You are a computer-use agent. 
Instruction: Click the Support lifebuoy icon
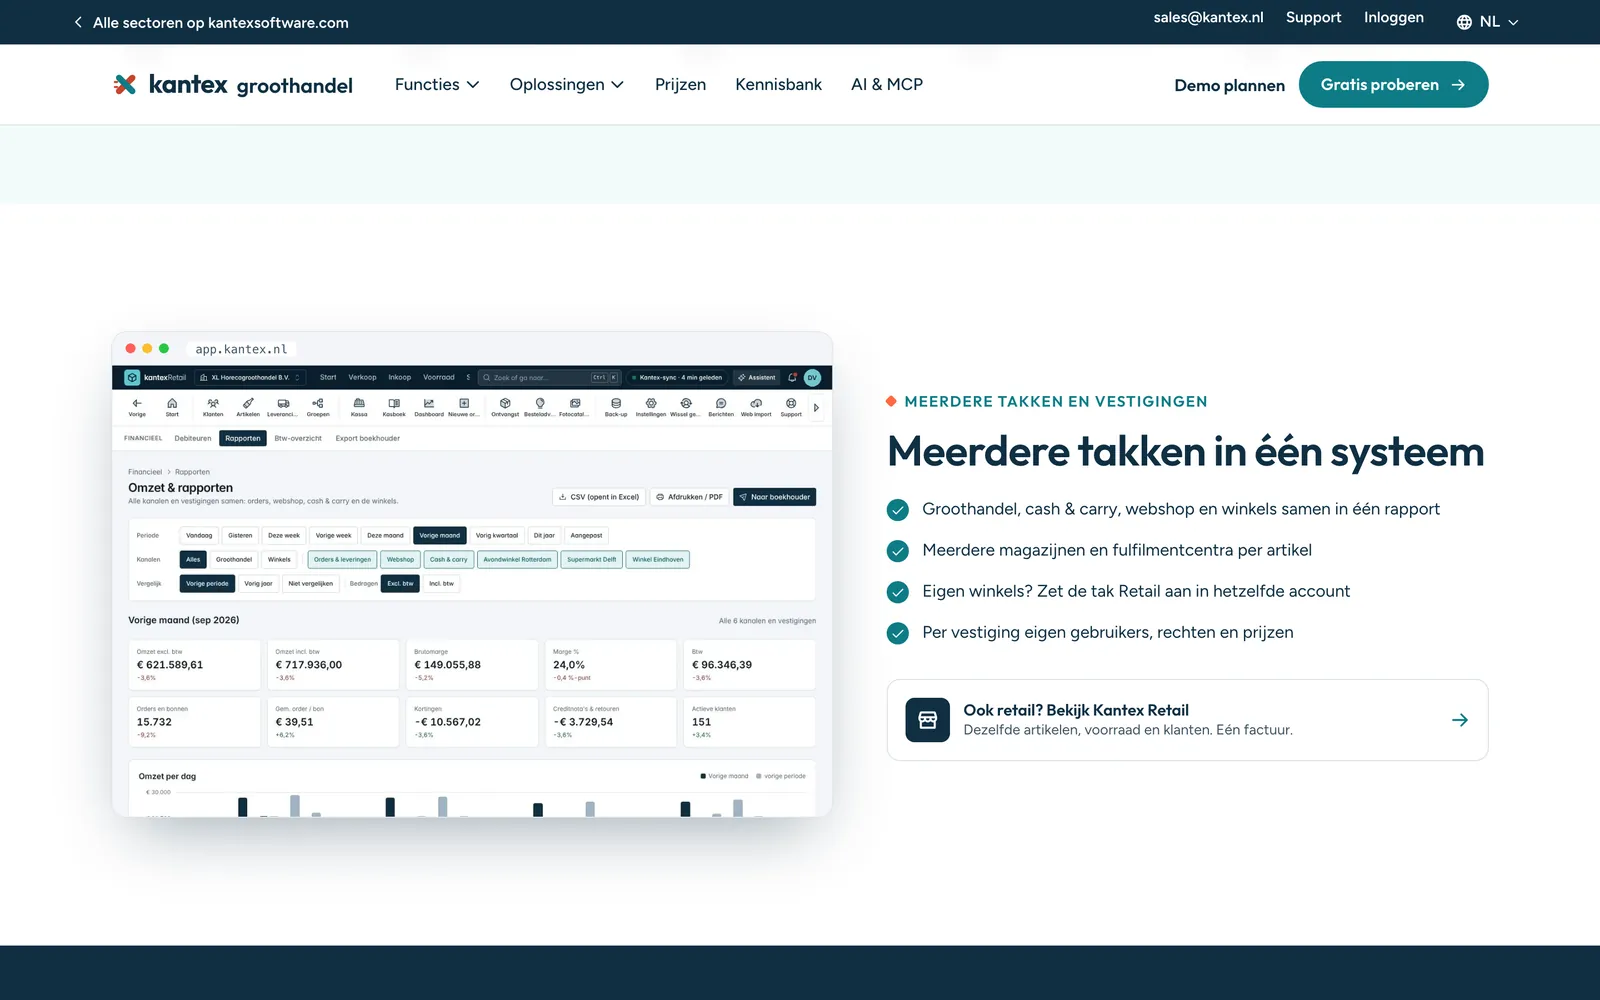coord(791,407)
